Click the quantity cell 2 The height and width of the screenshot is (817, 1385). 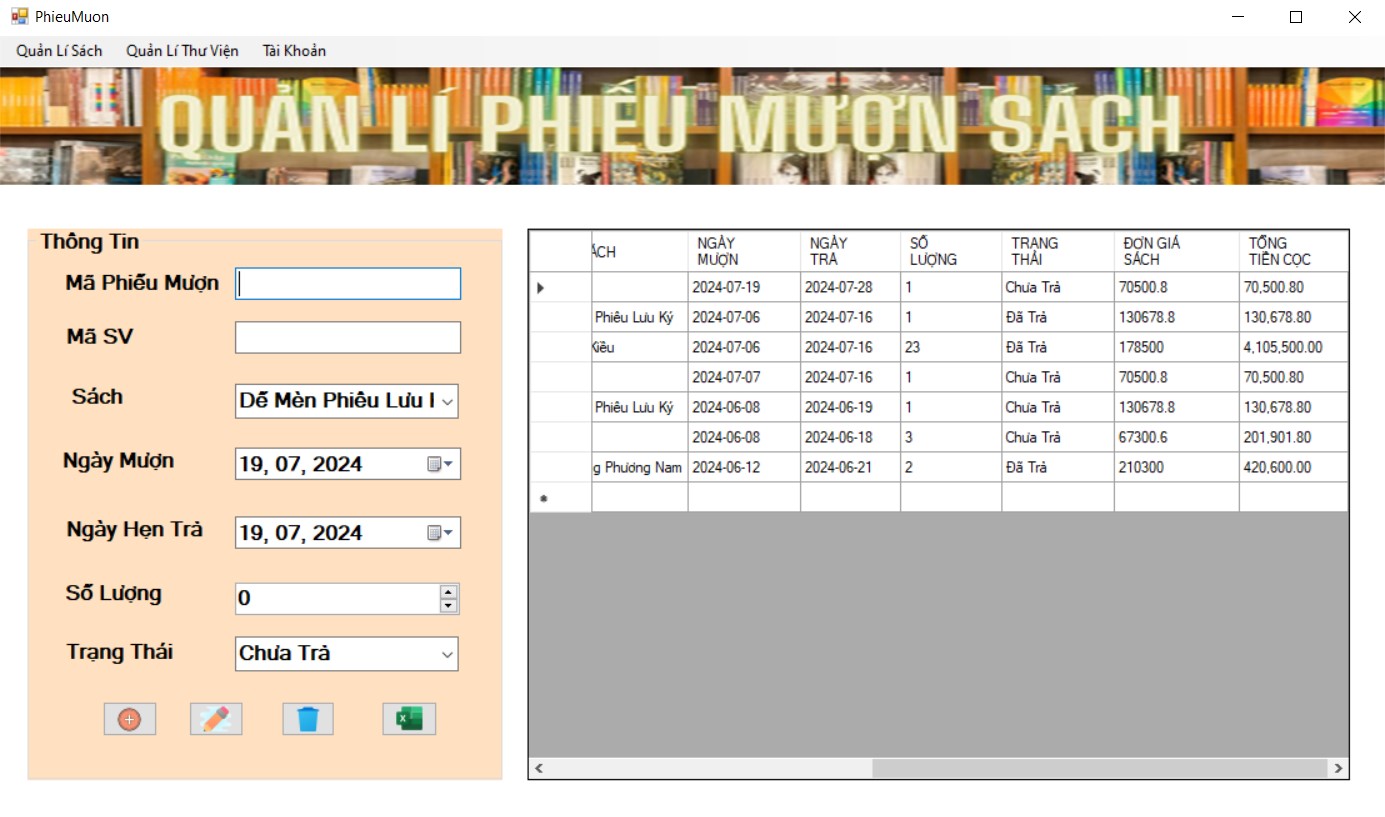951,467
